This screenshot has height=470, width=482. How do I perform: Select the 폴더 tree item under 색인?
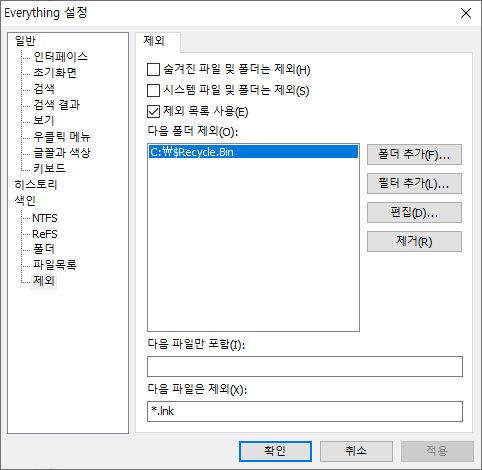tap(44, 249)
